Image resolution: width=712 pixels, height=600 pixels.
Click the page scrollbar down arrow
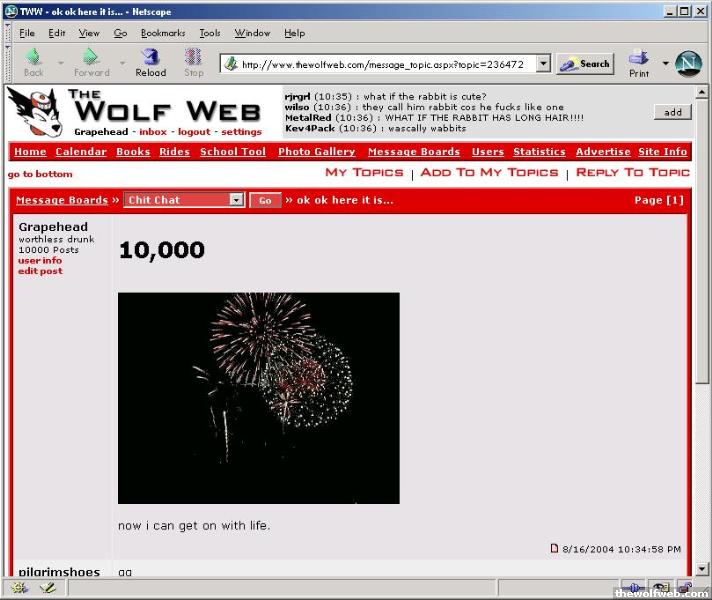702,569
